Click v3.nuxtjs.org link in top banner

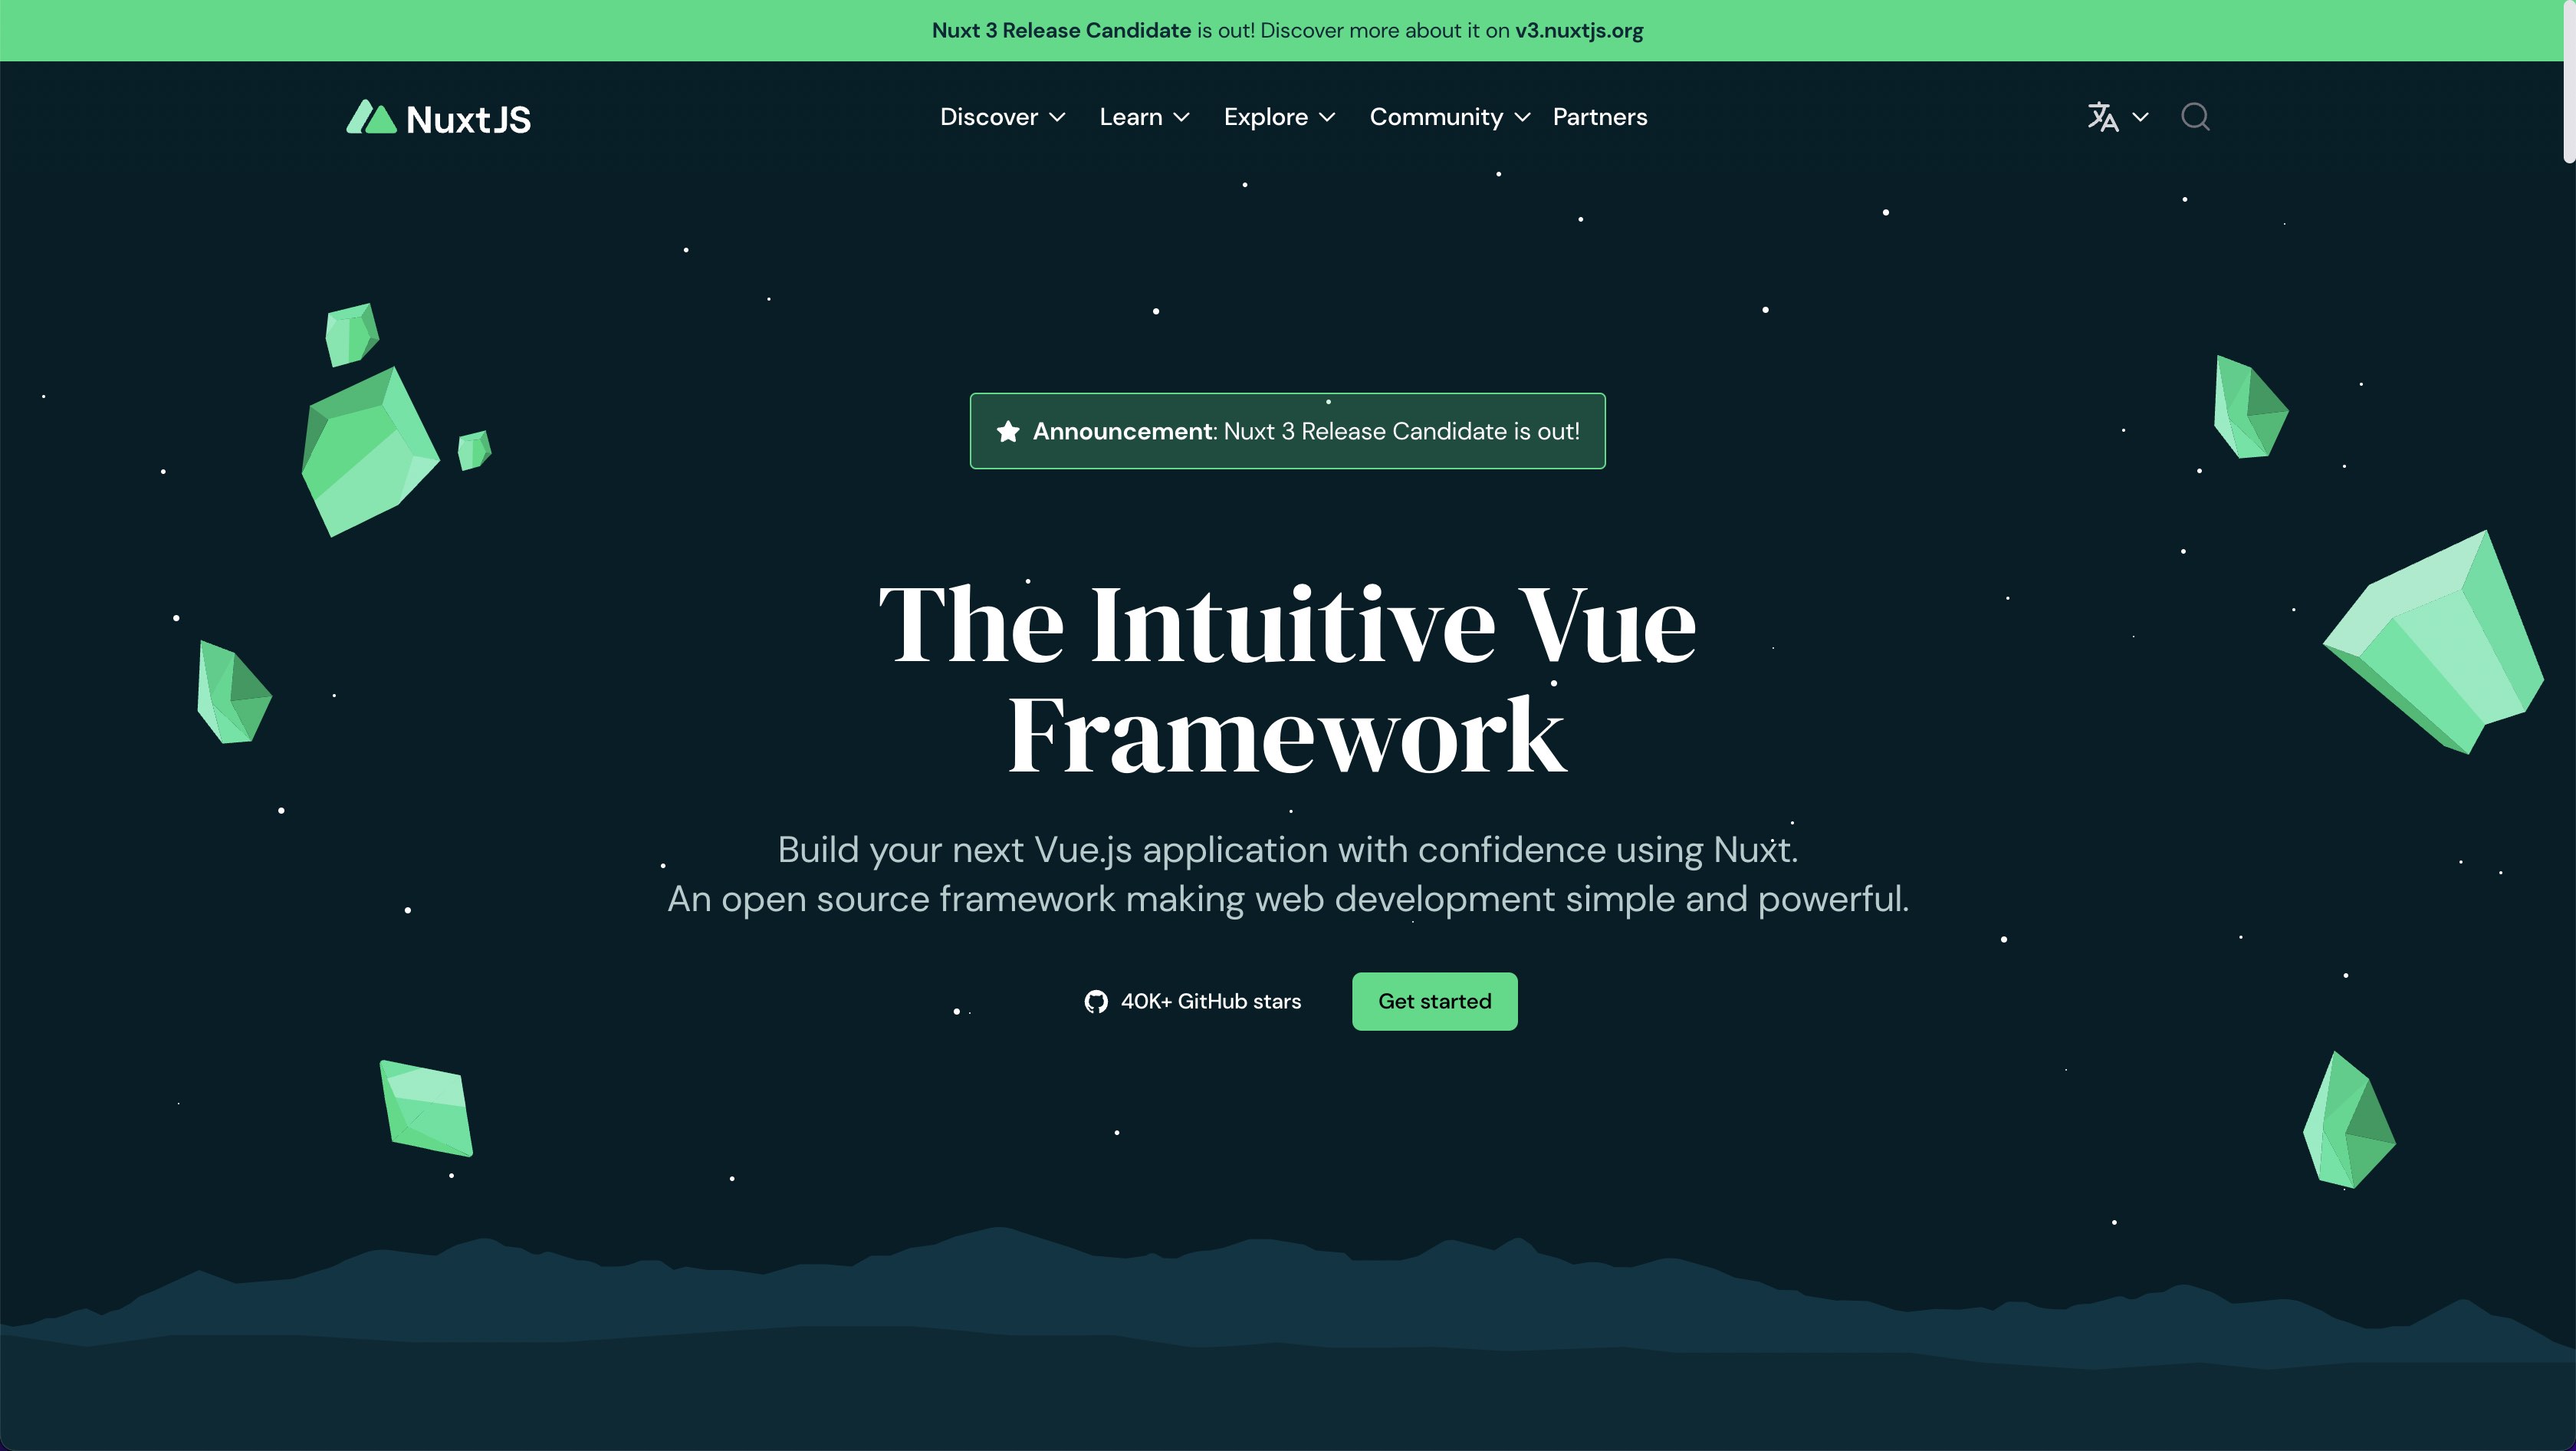coord(1578,30)
